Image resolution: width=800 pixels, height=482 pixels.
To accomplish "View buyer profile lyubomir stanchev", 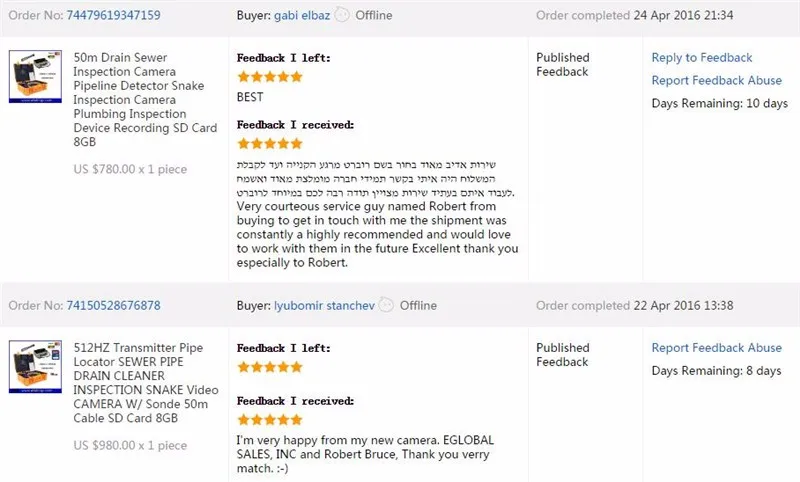I will [324, 306].
